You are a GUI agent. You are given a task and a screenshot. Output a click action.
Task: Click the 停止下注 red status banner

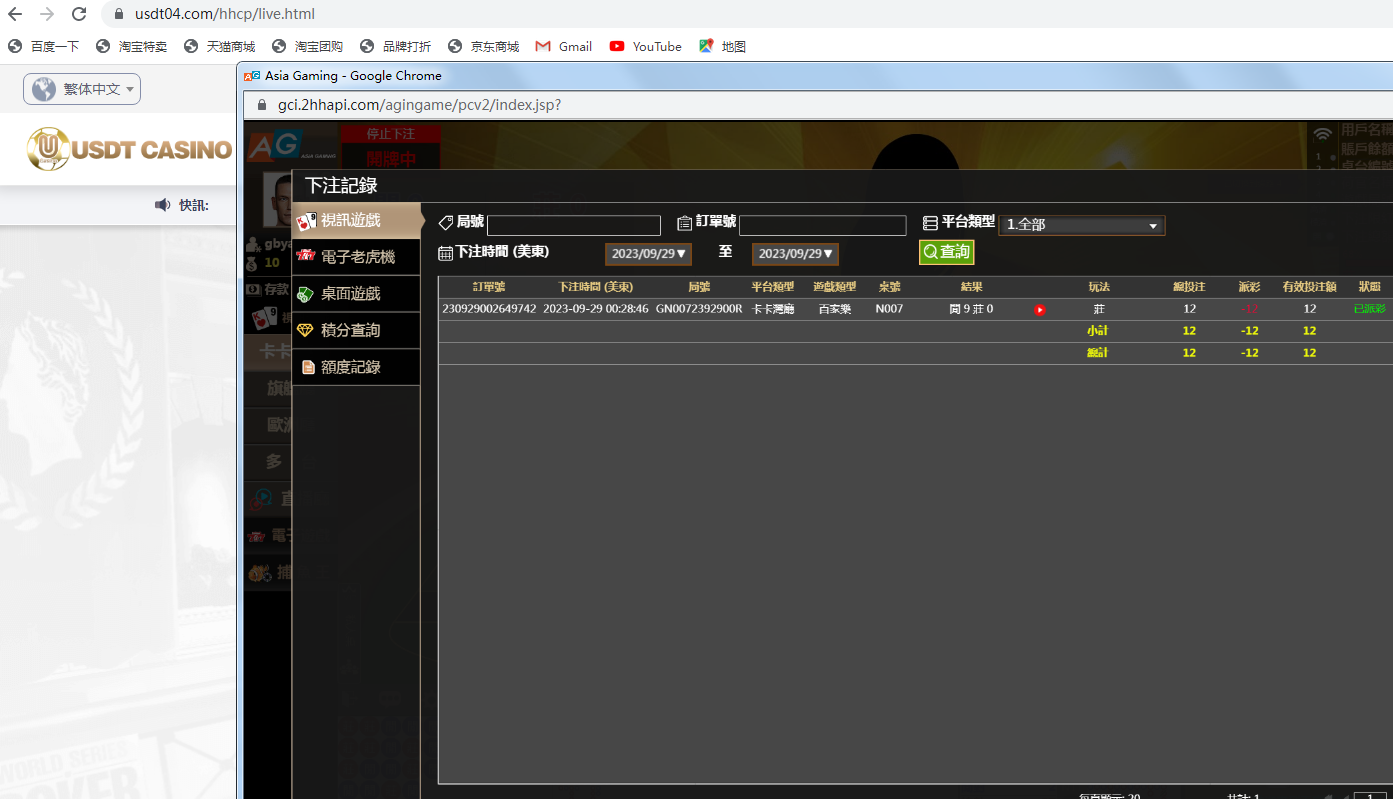(x=391, y=134)
